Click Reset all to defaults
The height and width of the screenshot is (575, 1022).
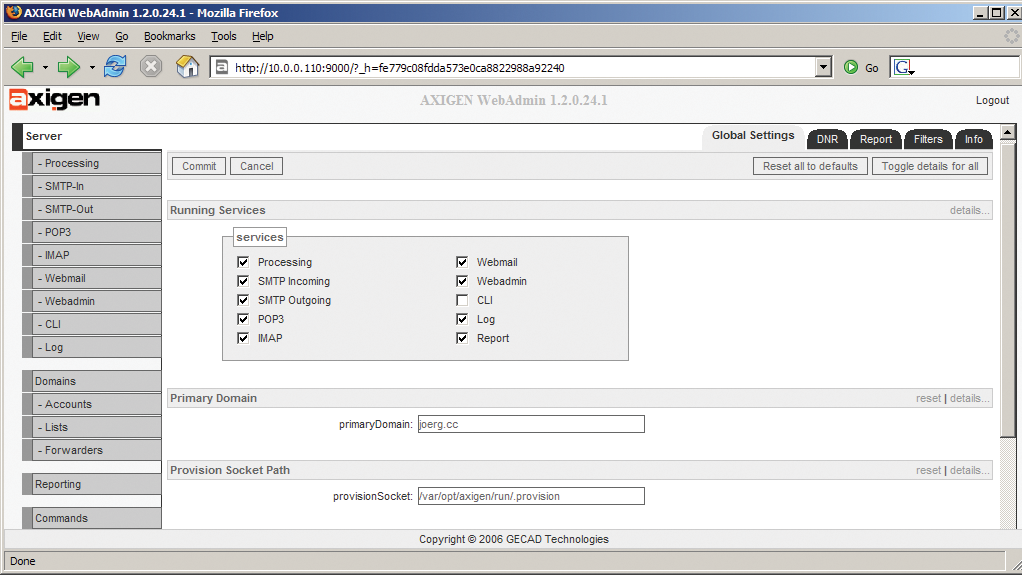click(x=810, y=166)
